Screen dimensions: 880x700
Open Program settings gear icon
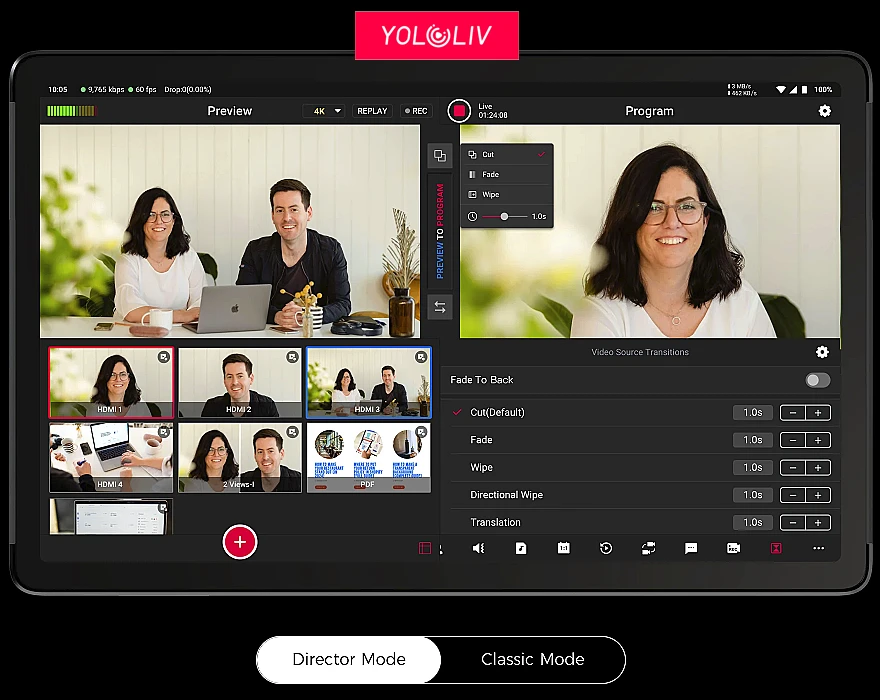click(x=824, y=111)
